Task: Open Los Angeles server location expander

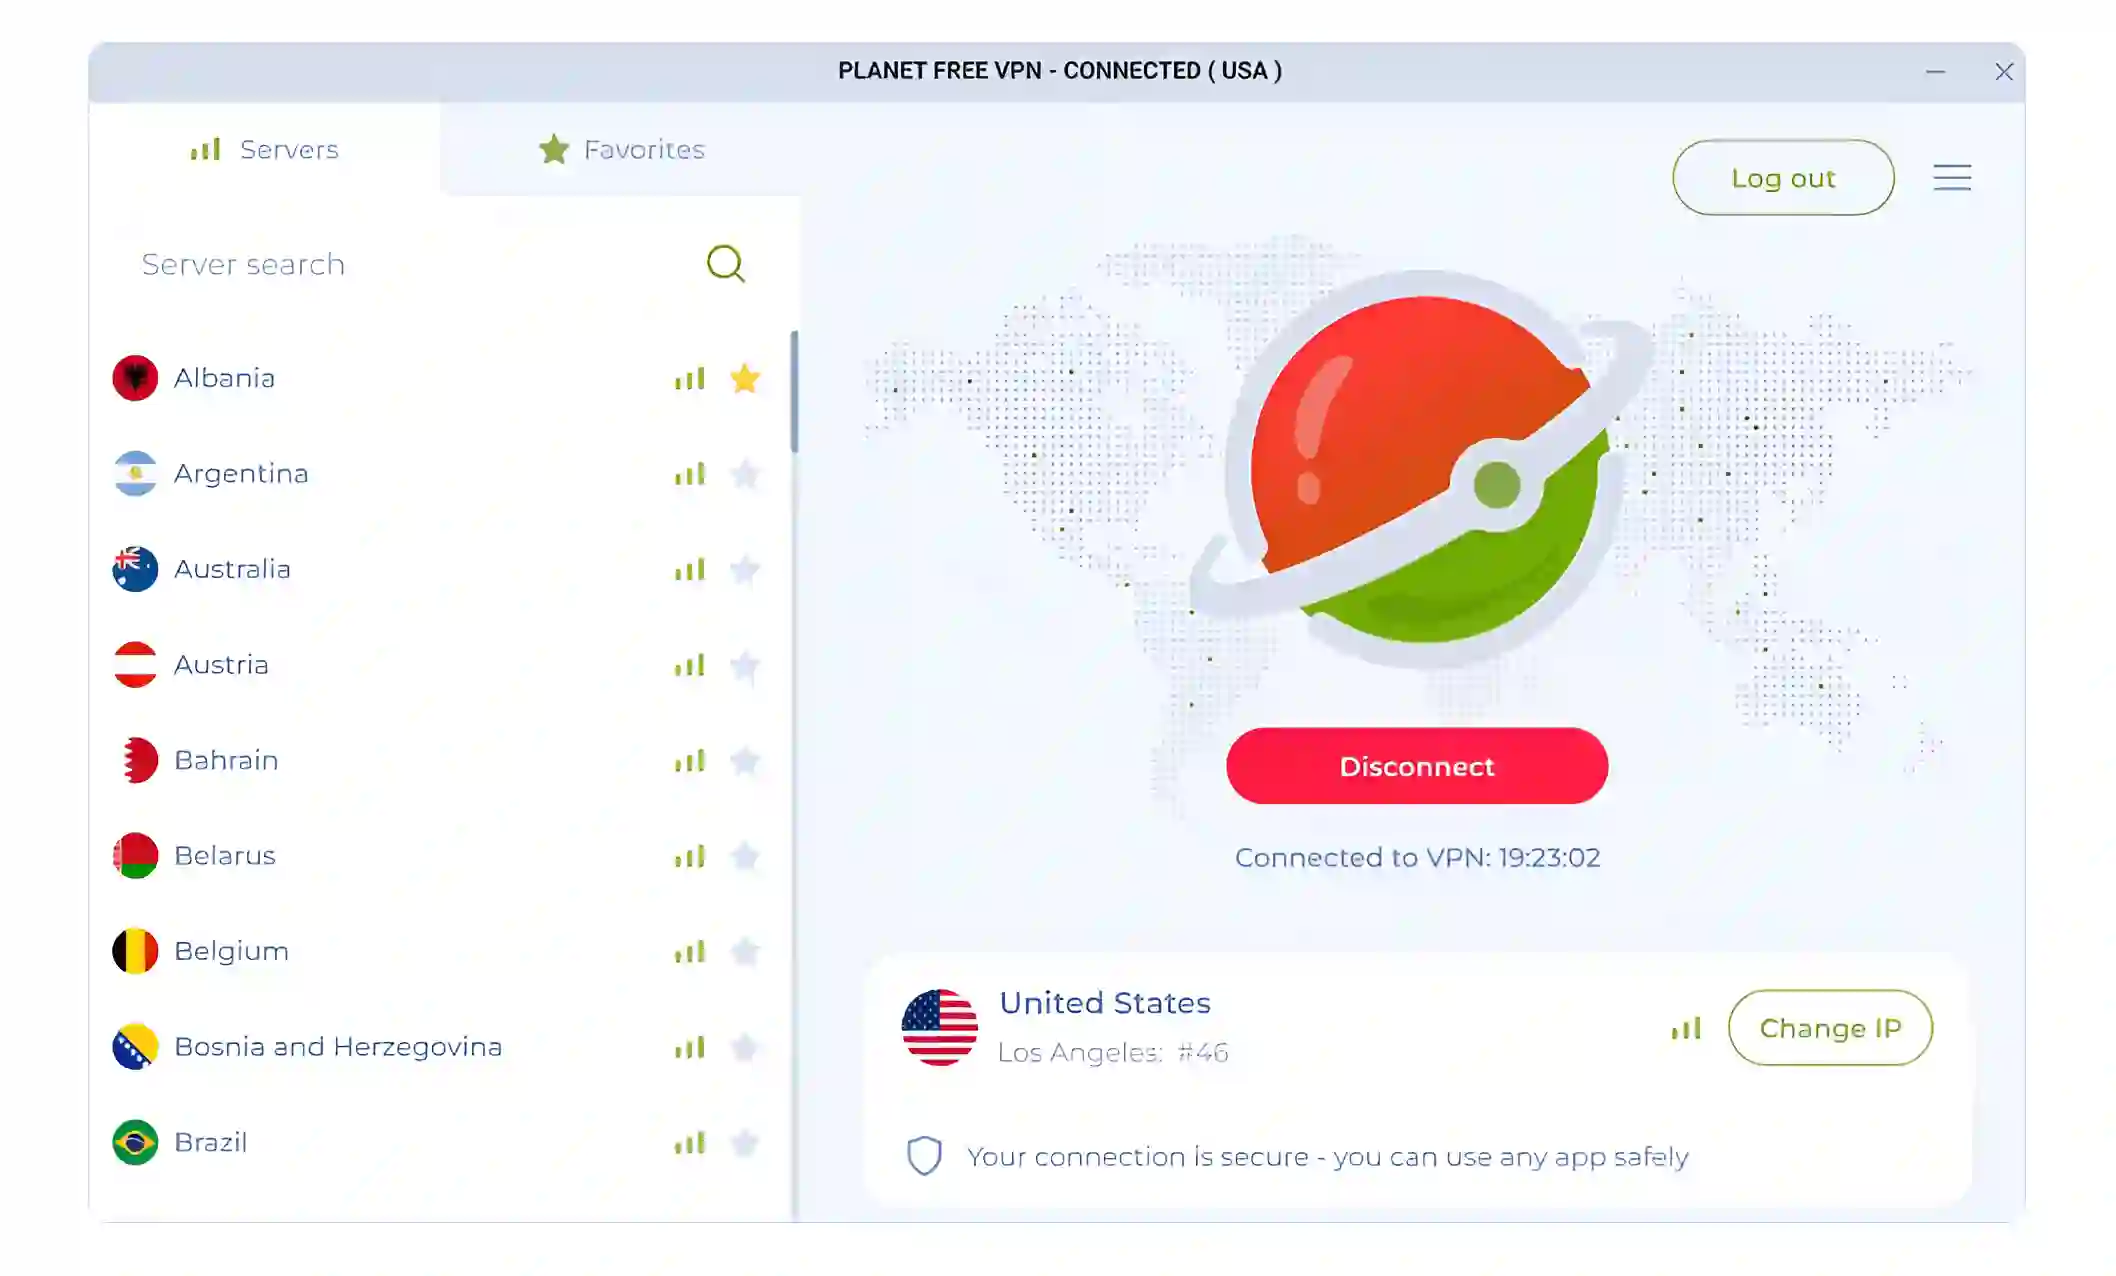Action: [1112, 1052]
